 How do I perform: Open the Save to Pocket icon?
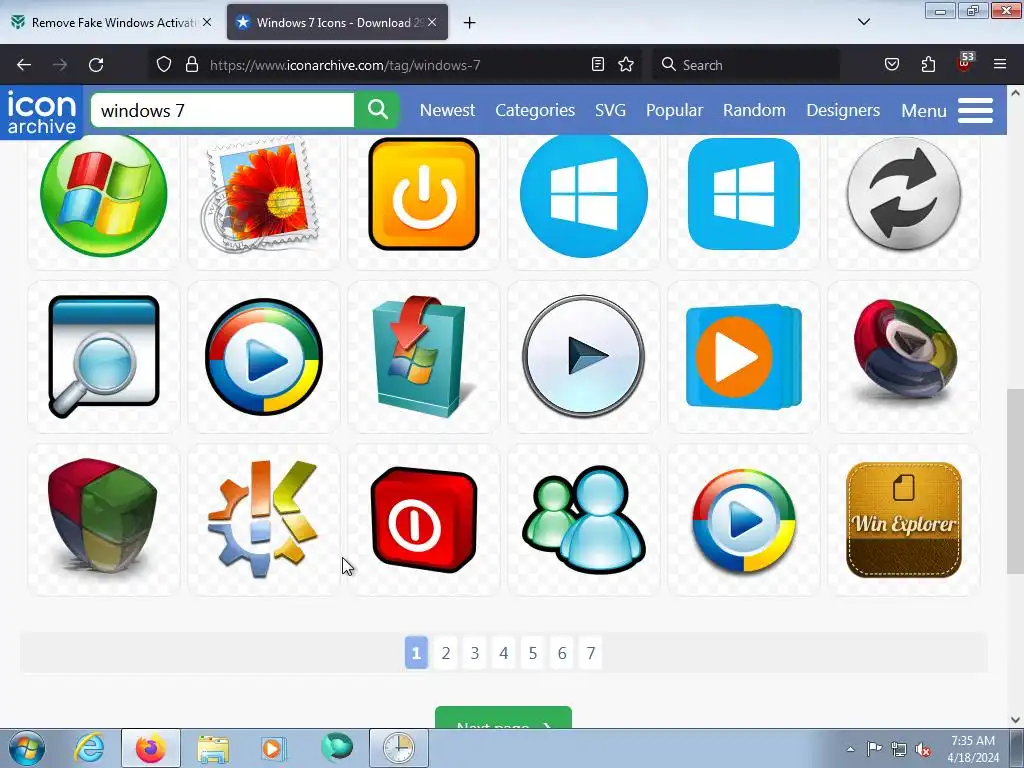891,65
